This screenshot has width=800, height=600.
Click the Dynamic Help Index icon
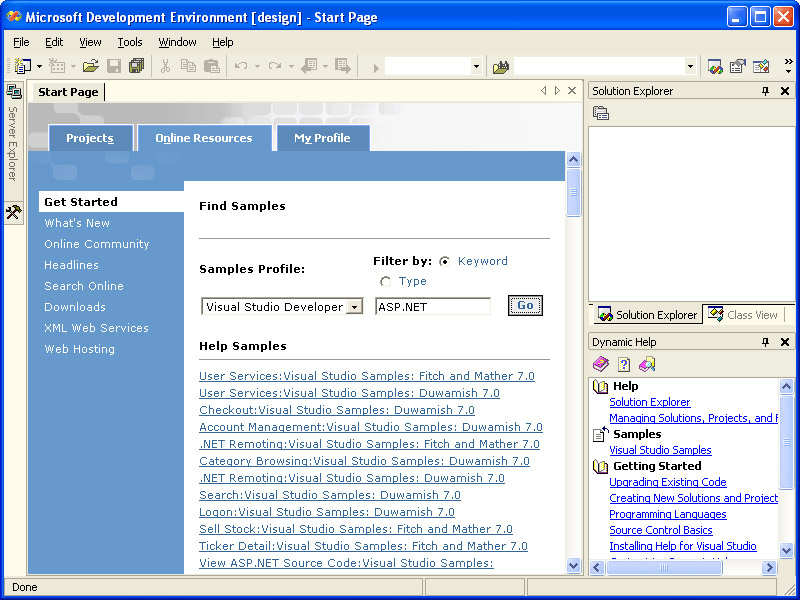tap(623, 364)
